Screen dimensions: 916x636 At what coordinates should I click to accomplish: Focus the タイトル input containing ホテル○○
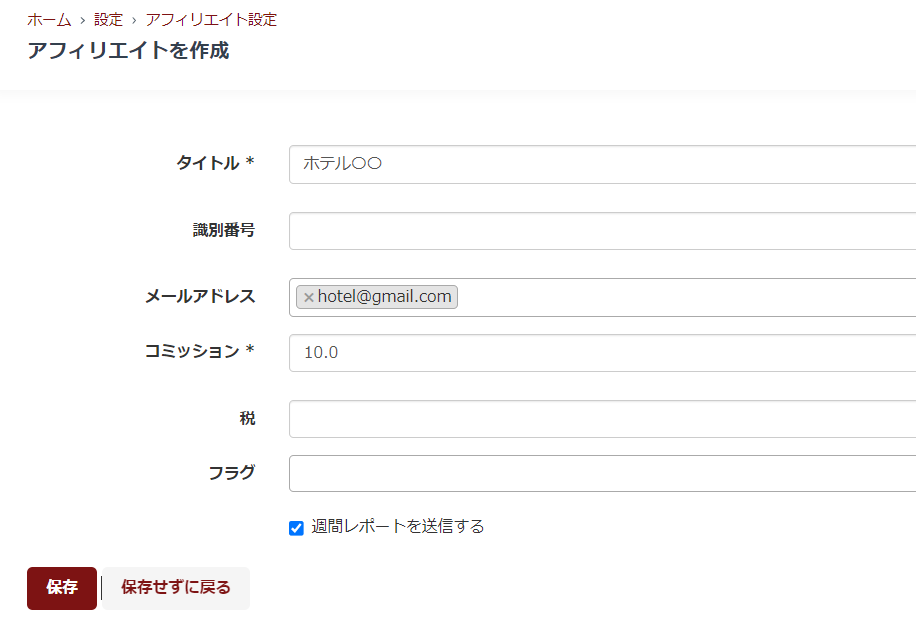(x=600, y=165)
